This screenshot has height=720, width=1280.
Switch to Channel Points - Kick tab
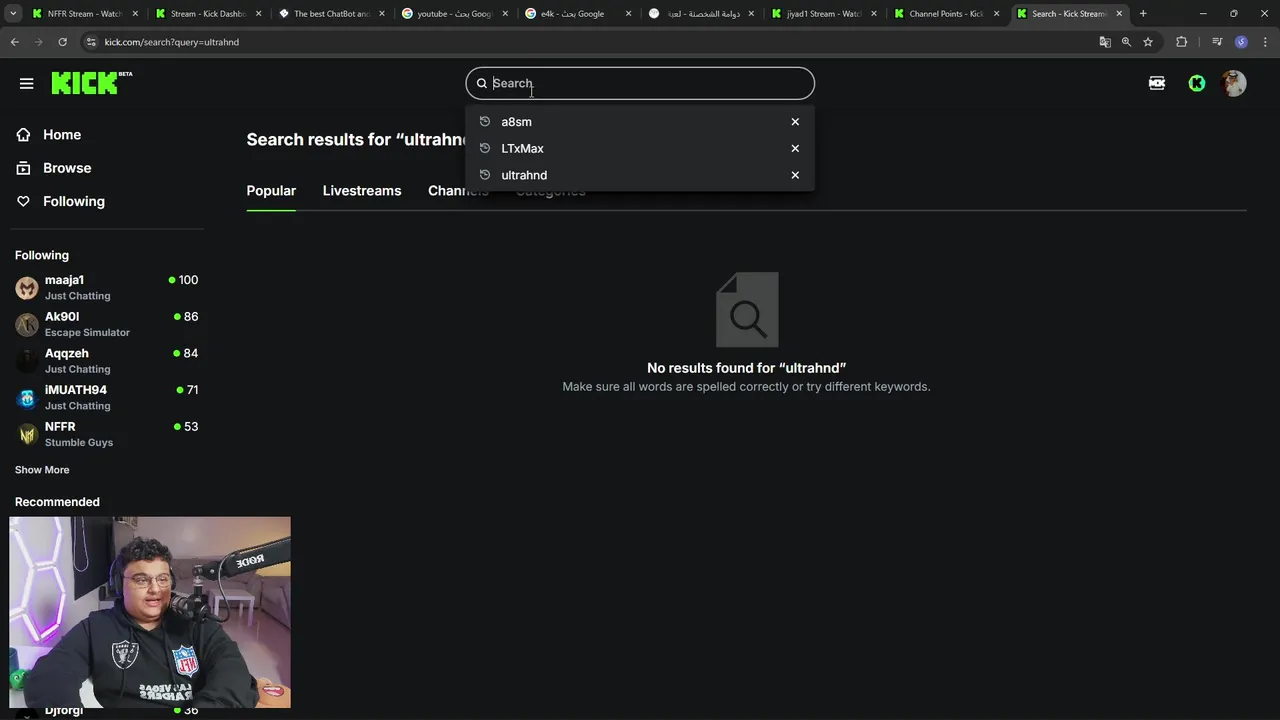pyautogui.click(x=946, y=14)
